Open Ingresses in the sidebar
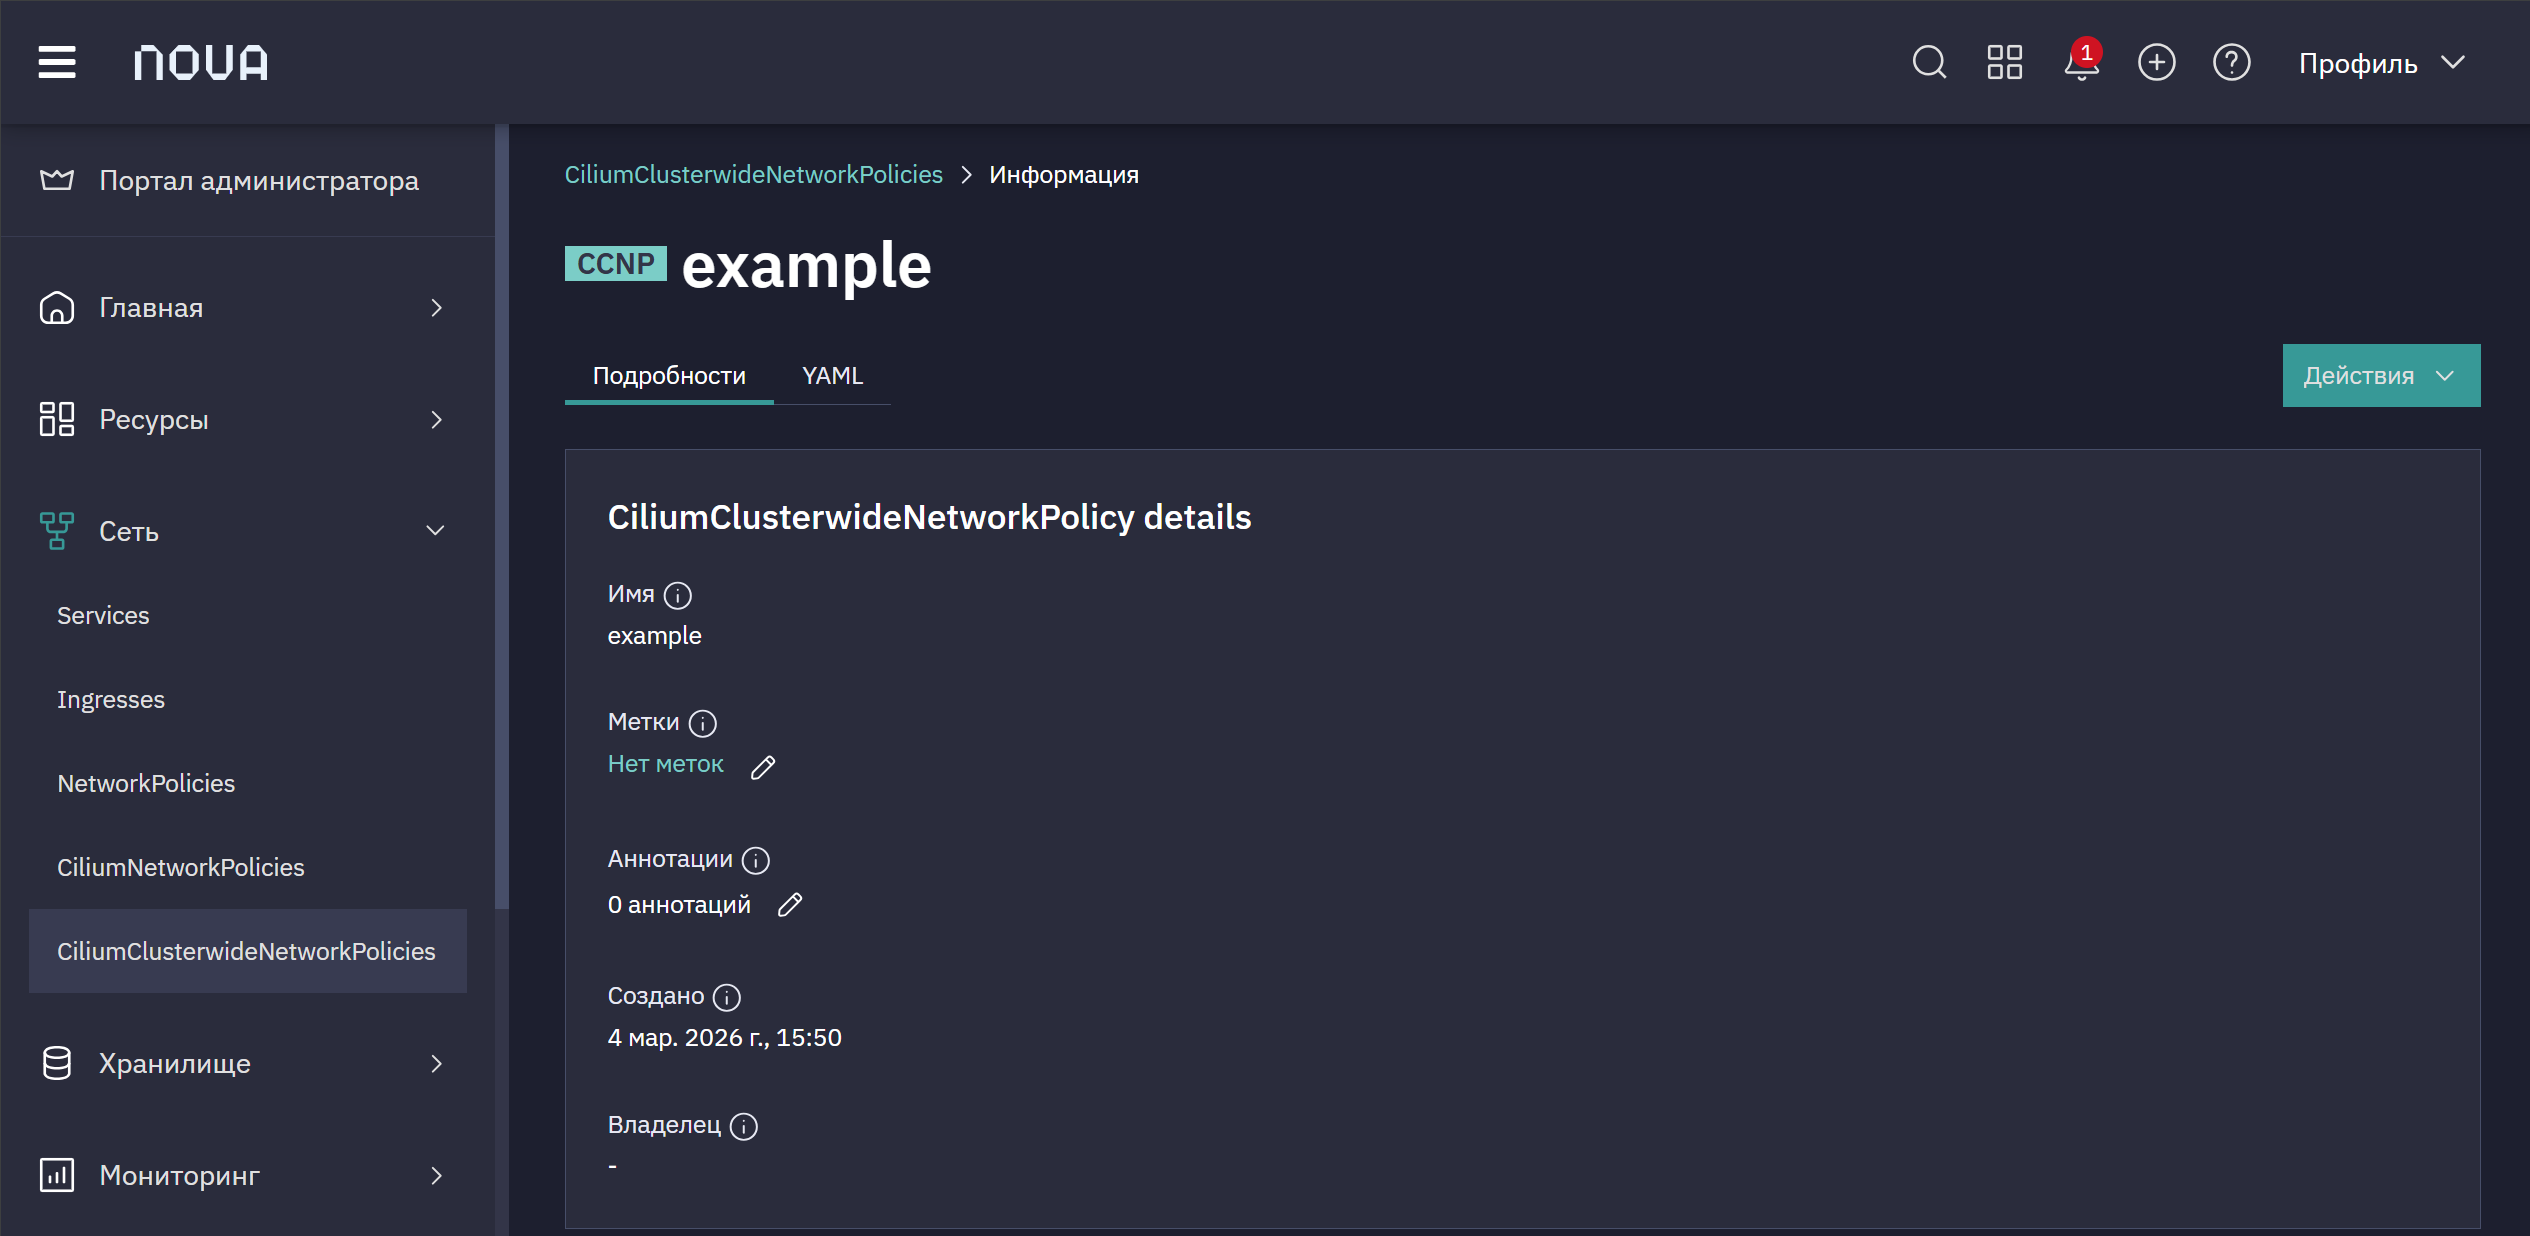 [x=111, y=699]
